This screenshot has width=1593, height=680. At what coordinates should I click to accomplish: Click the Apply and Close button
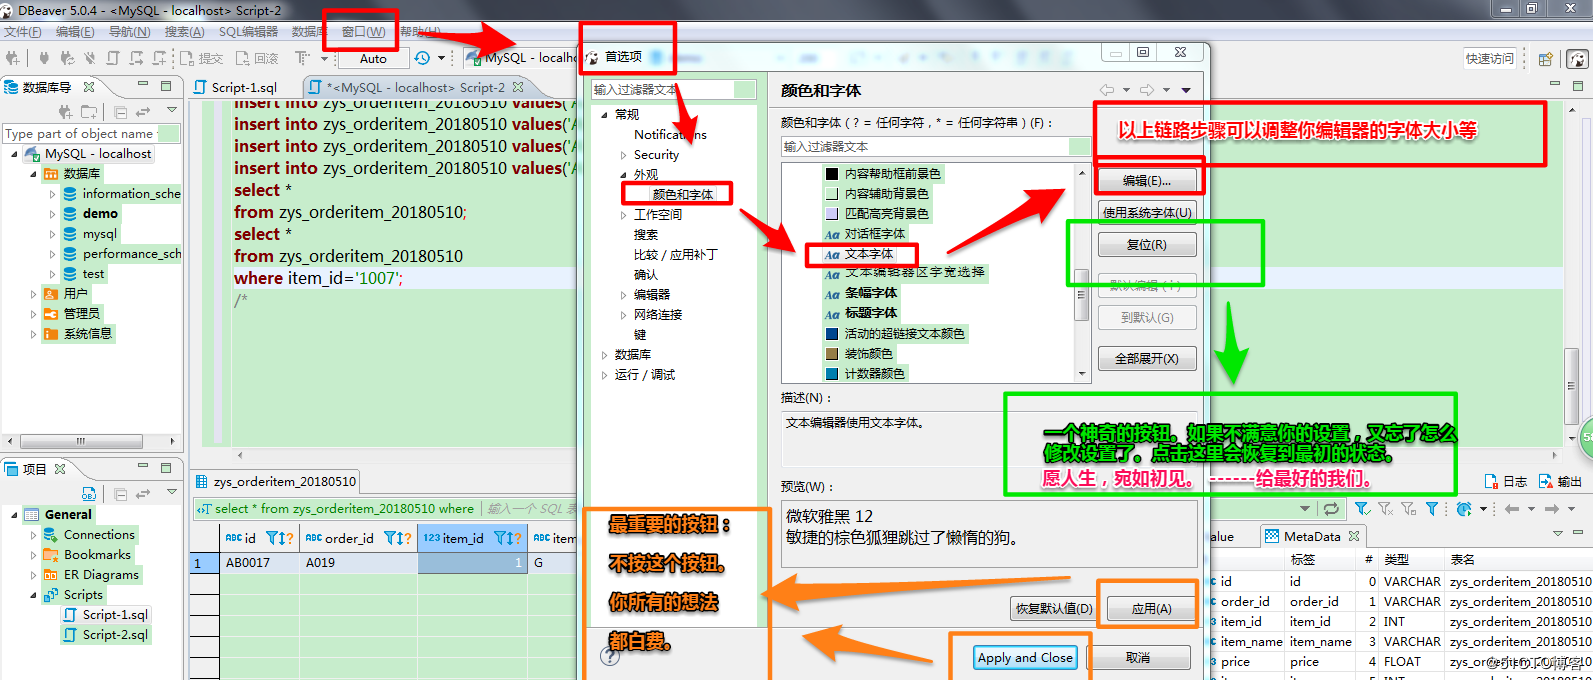pos(1024,657)
